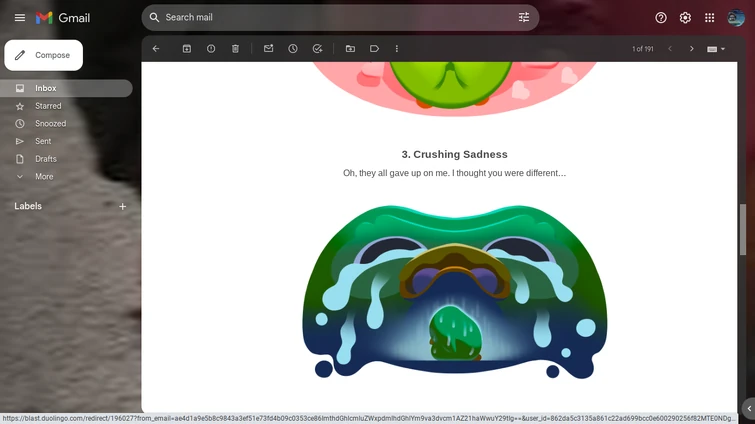Click the Labels heading
Viewport: 755px width, 424px height.
(x=28, y=206)
